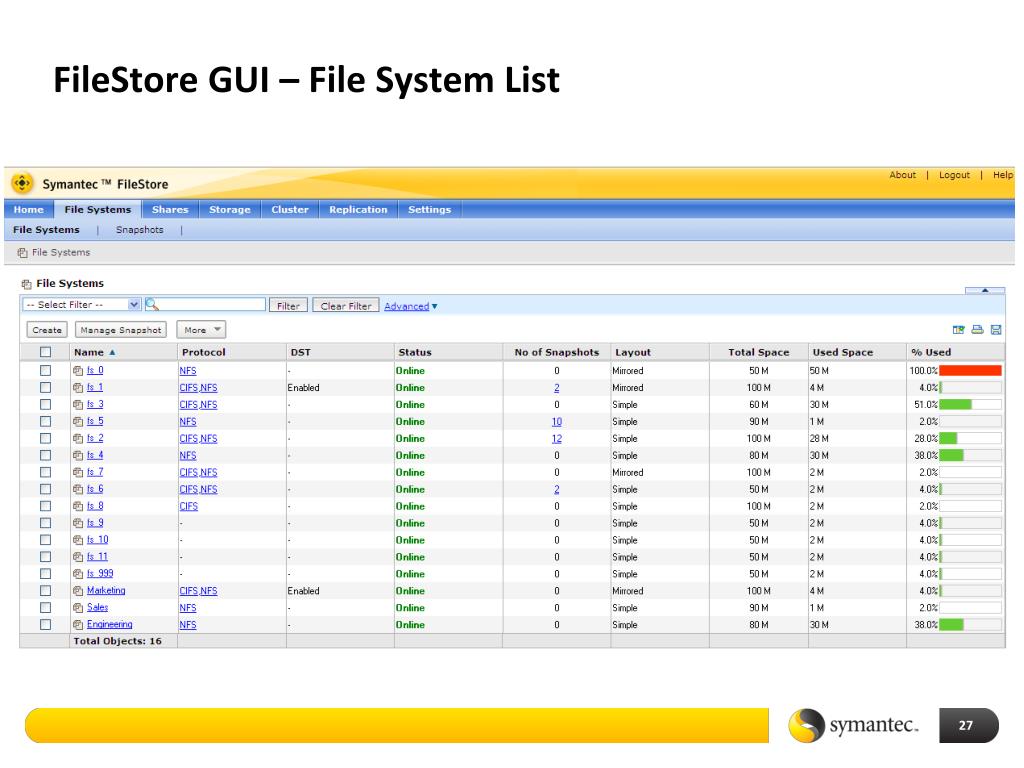Click the file system icon for fs_9
The height and width of the screenshot is (768, 1024).
pyautogui.click(x=78, y=524)
